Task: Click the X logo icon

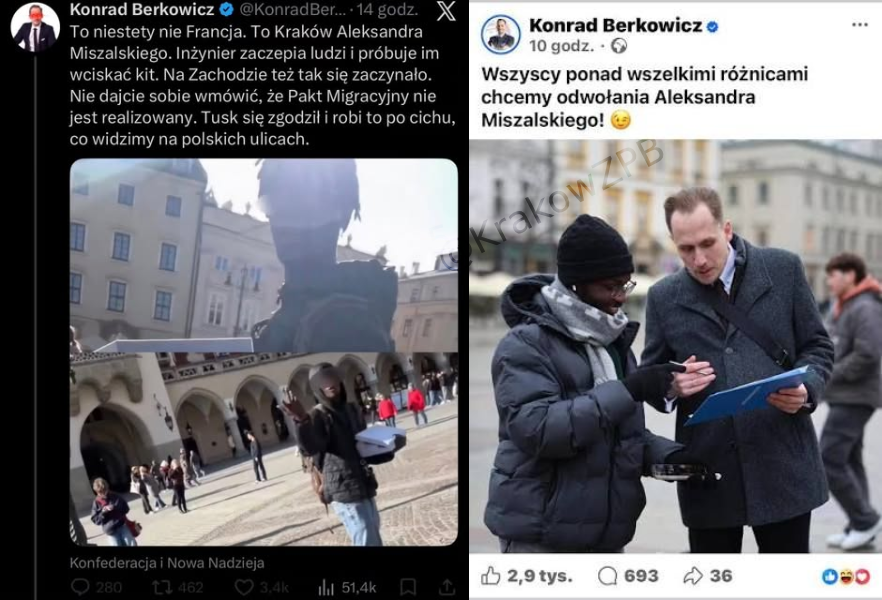Action: tap(446, 10)
